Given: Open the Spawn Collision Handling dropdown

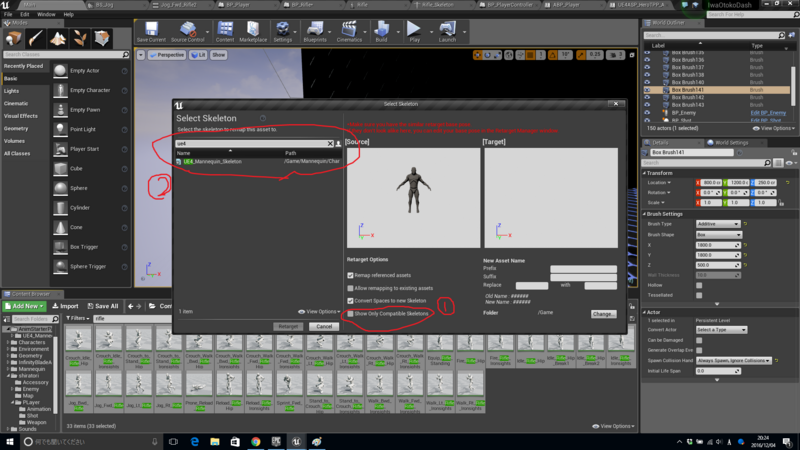Looking at the screenshot, I should tap(733, 361).
